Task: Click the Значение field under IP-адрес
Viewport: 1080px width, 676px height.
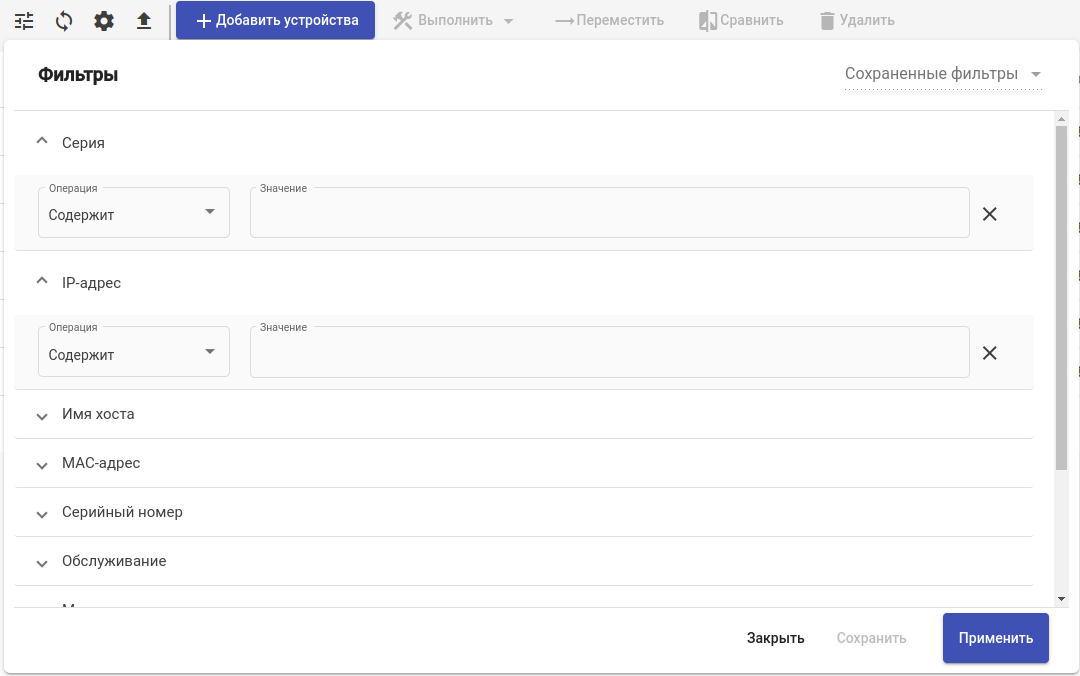Action: click(x=609, y=353)
